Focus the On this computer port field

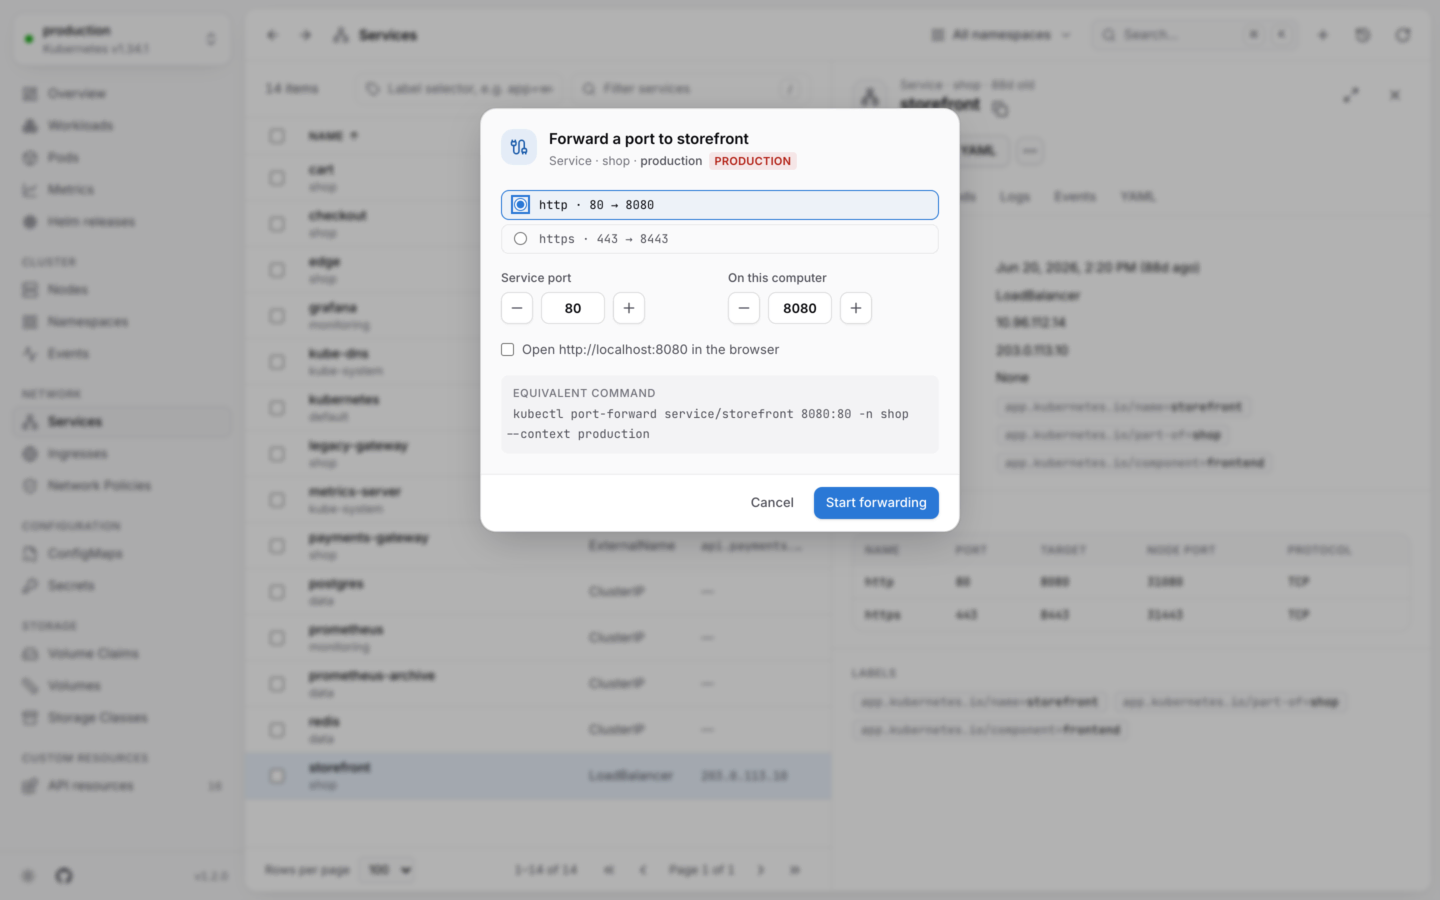[x=800, y=308]
